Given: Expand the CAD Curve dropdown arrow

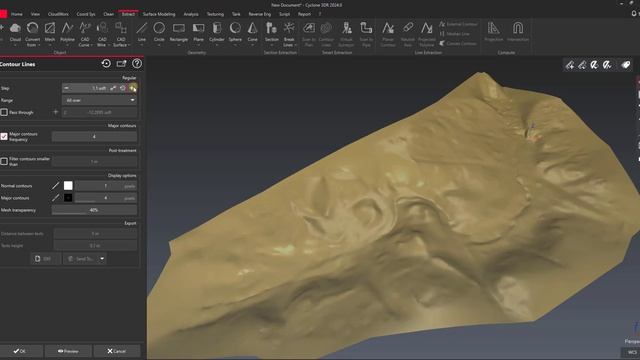Looking at the screenshot, I should point(91,45).
